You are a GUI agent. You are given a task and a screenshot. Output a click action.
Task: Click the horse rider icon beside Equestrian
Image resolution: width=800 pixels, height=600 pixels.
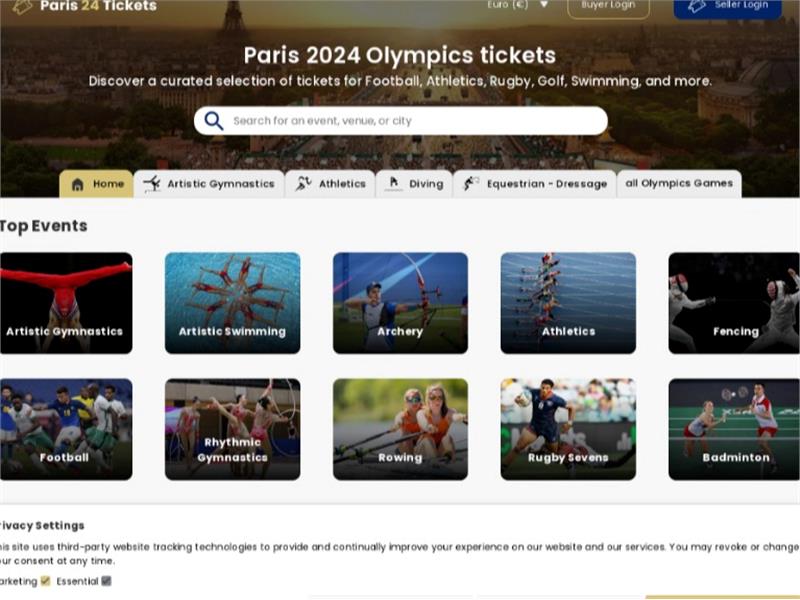pos(471,184)
